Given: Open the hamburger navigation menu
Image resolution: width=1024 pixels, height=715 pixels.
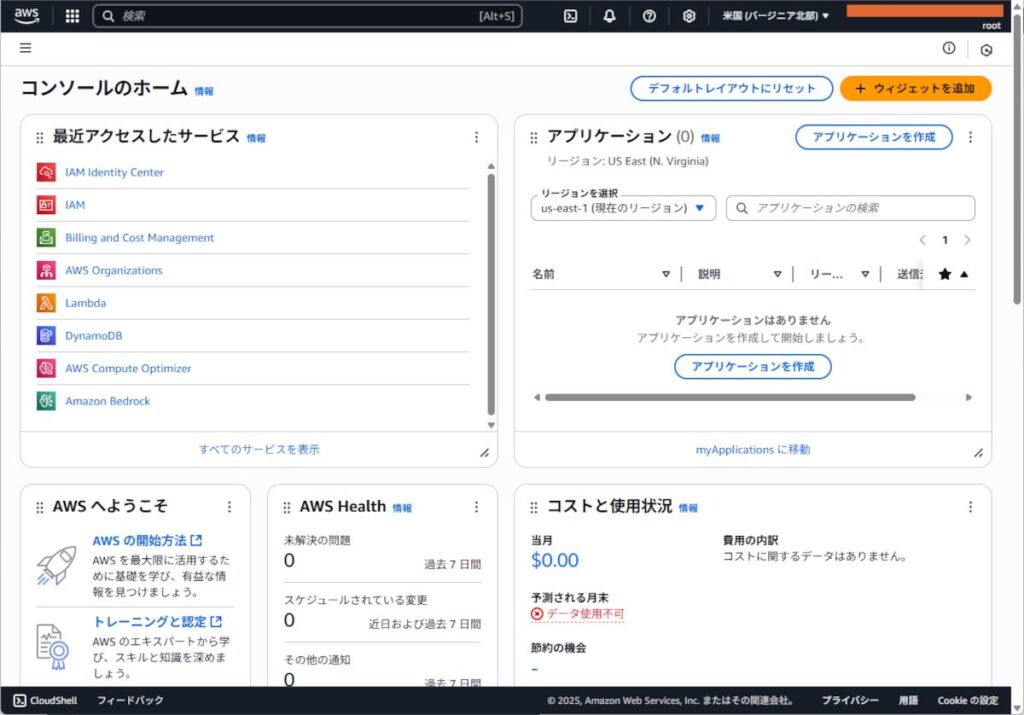Looking at the screenshot, I should 25,48.
